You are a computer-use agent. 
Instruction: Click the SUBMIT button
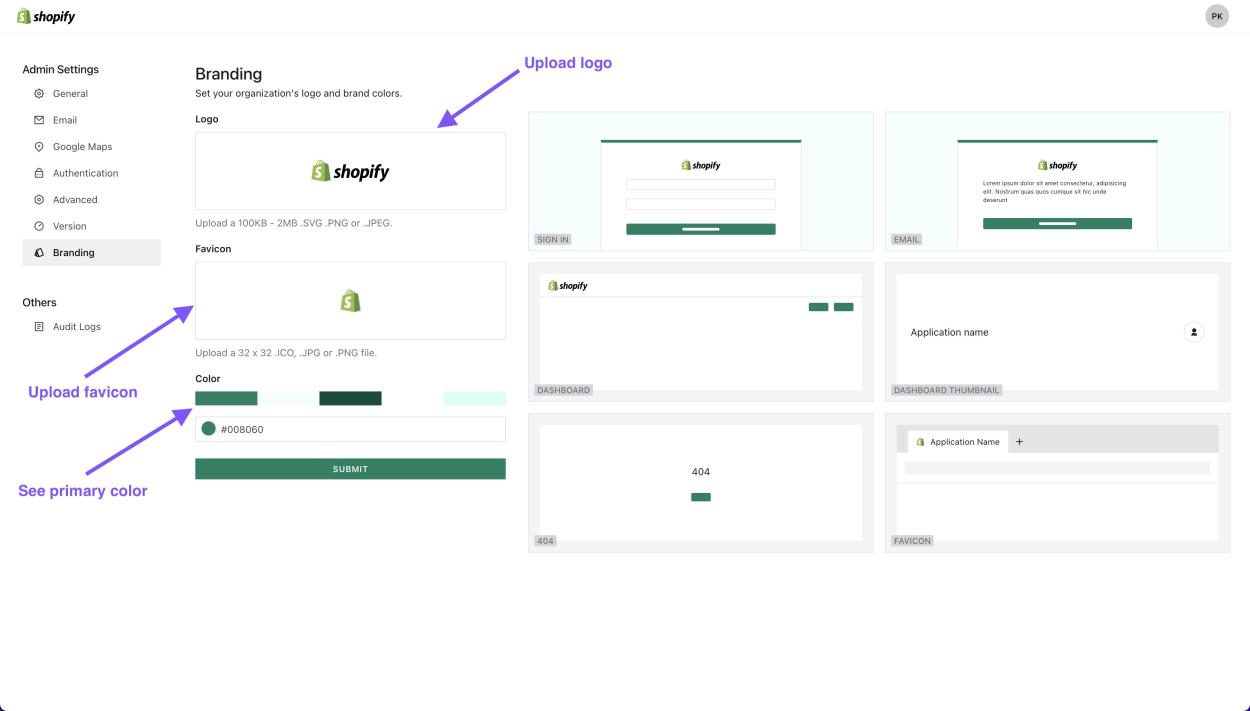(350, 469)
